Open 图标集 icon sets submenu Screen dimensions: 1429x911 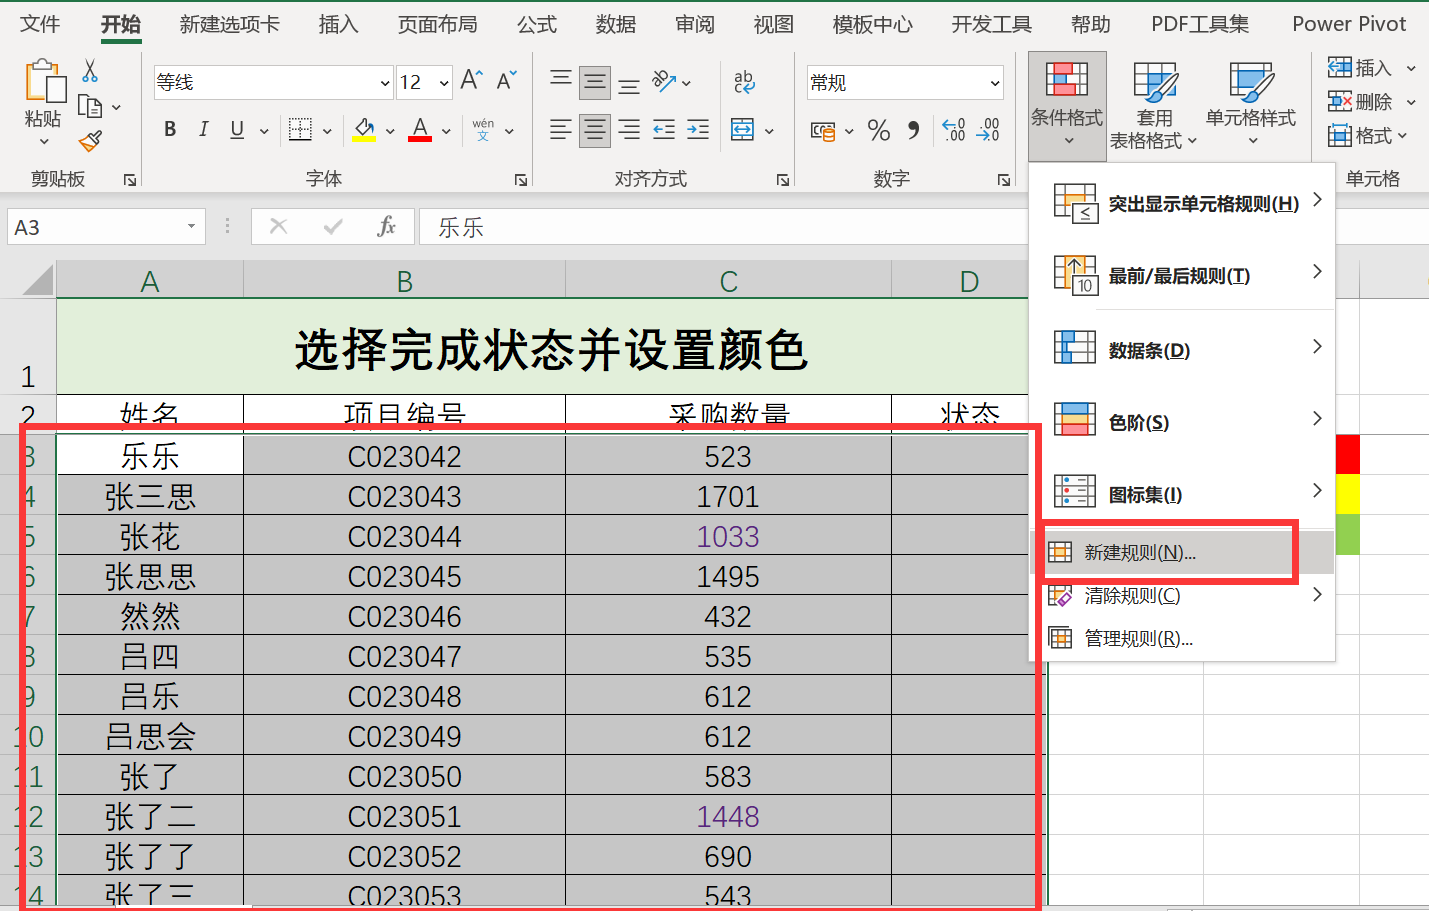(1183, 494)
